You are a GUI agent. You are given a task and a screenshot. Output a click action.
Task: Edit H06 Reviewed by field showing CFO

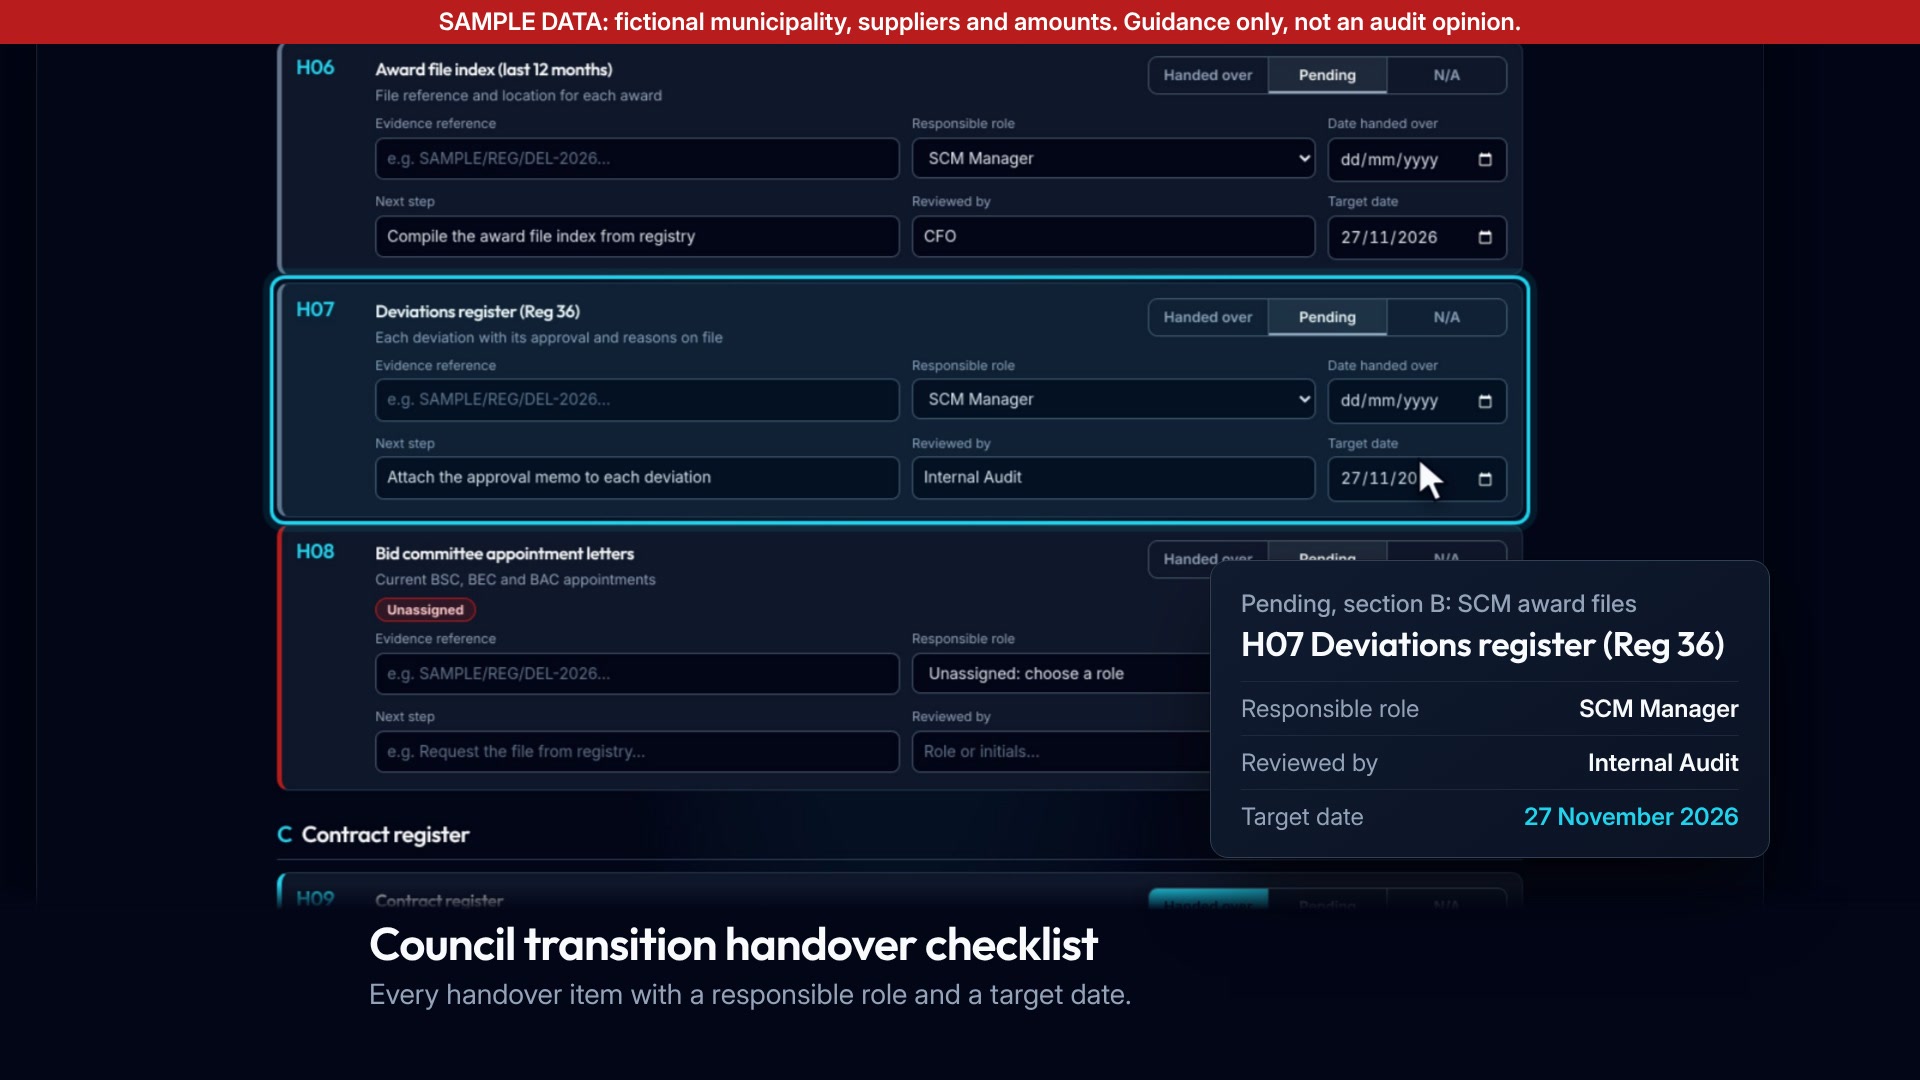[x=1113, y=237]
